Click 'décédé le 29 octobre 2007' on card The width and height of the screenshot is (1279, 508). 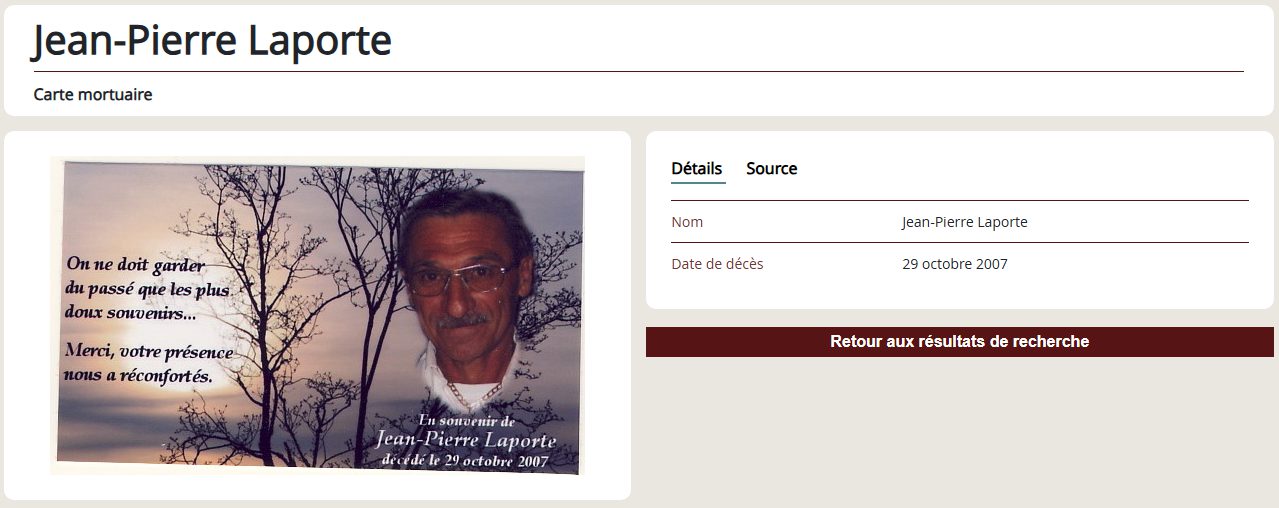tap(466, 461)
